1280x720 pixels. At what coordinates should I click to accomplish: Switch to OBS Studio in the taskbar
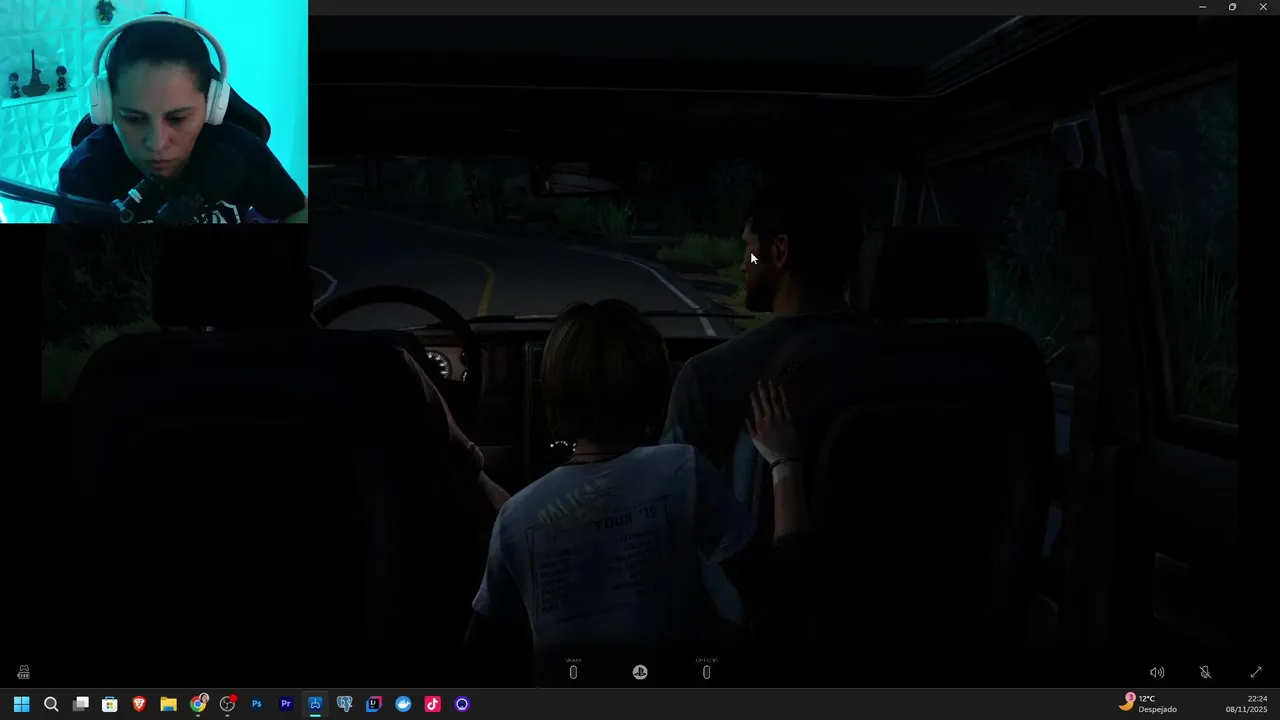[227, 704]
